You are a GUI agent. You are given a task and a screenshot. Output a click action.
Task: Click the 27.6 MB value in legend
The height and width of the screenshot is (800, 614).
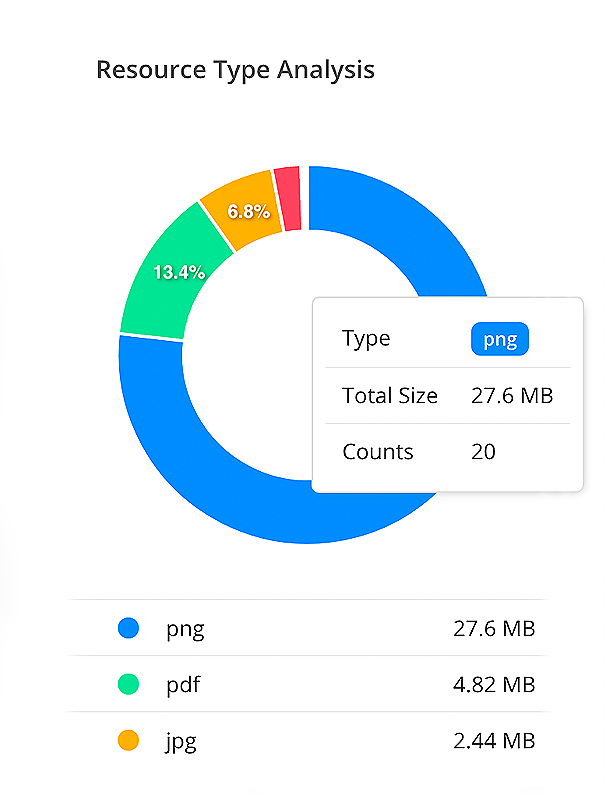click(494, 629)
